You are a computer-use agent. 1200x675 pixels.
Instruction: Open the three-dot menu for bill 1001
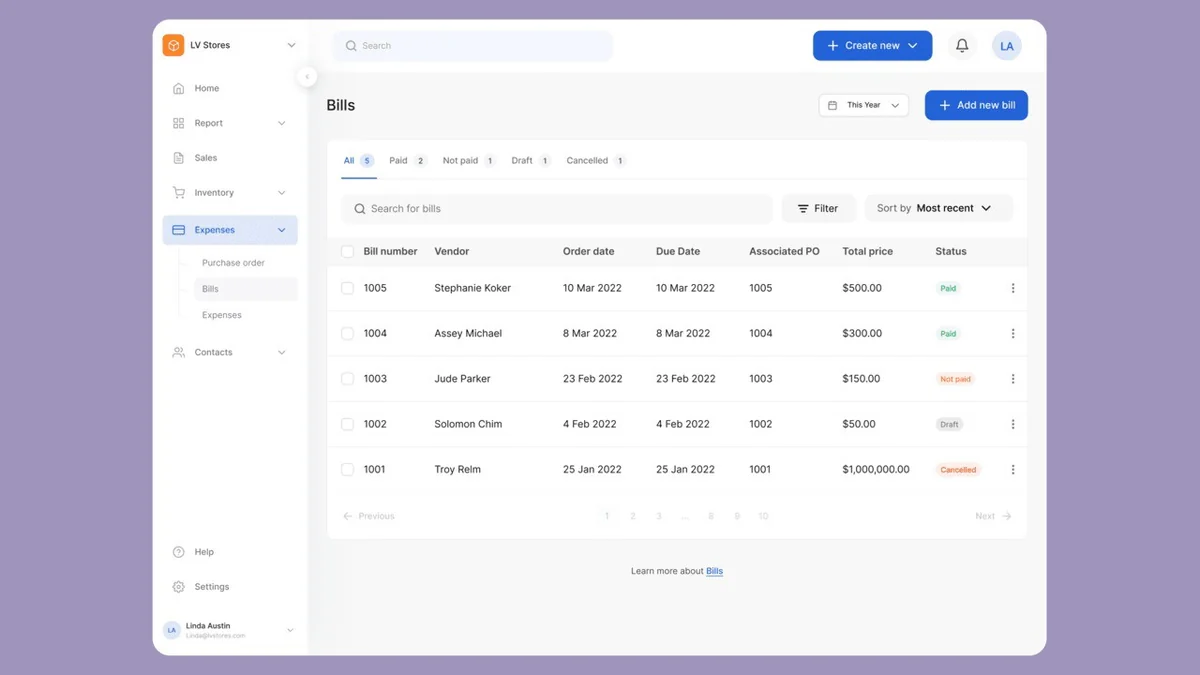coord(1013,470)
